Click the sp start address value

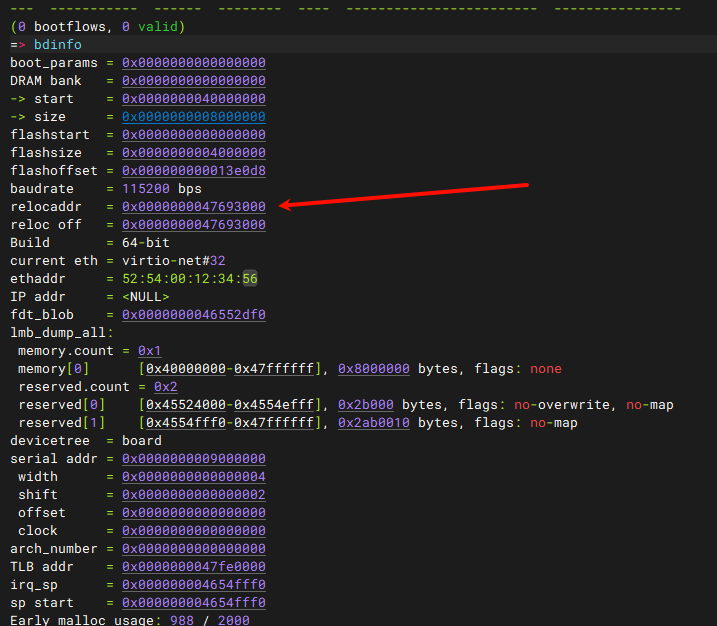click(x=194, y=603)
